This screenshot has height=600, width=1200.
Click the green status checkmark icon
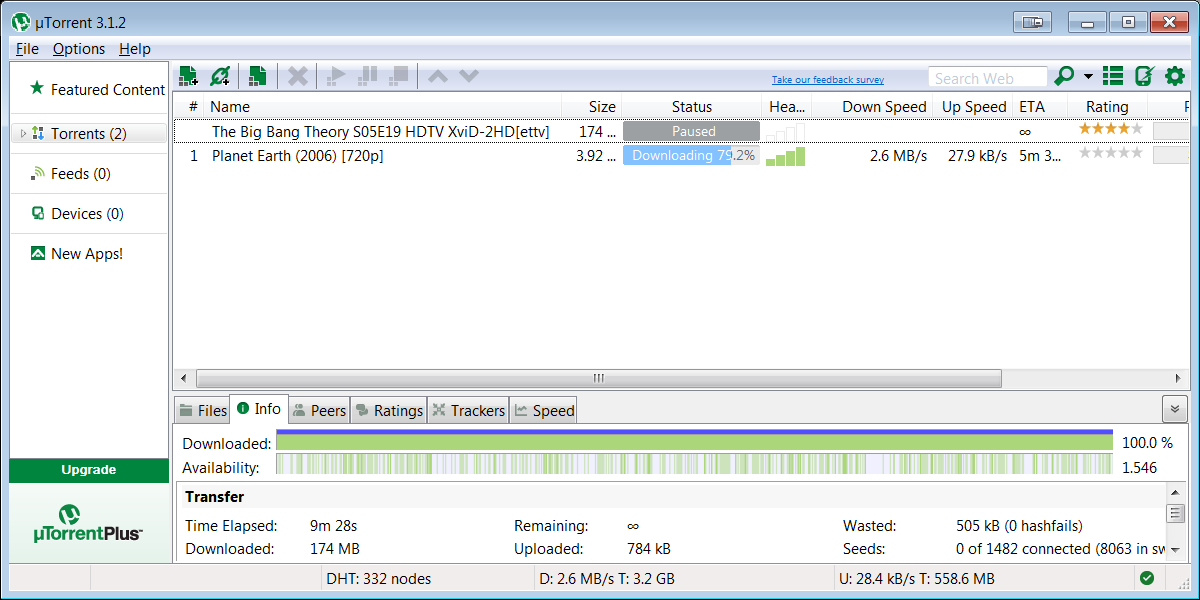point(1147,577)
